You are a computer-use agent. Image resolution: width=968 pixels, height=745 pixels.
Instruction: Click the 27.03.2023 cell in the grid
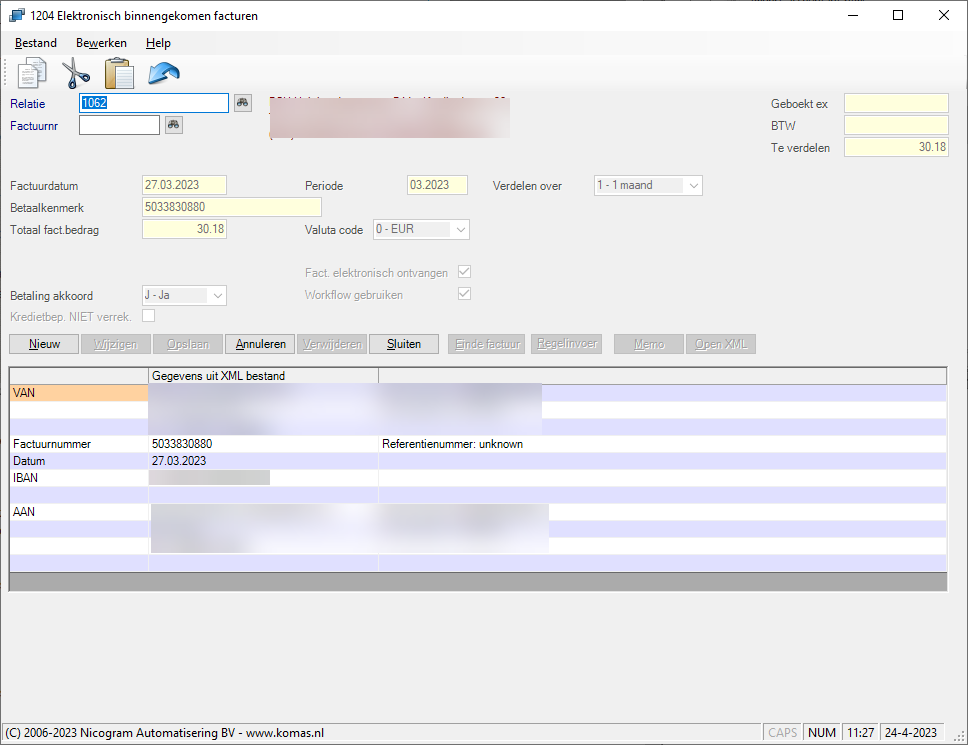coord(263,461)
